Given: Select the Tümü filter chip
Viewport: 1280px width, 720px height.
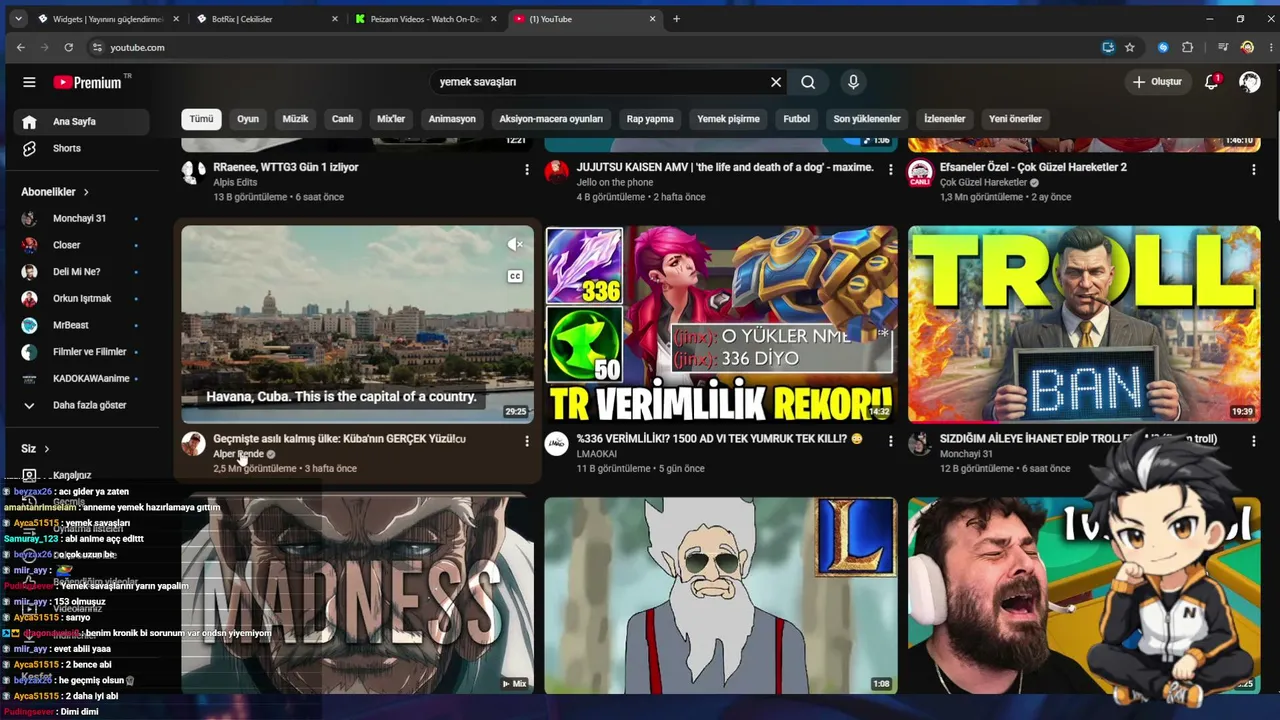Looking at the screenshot, I should [x=201, y=119].
